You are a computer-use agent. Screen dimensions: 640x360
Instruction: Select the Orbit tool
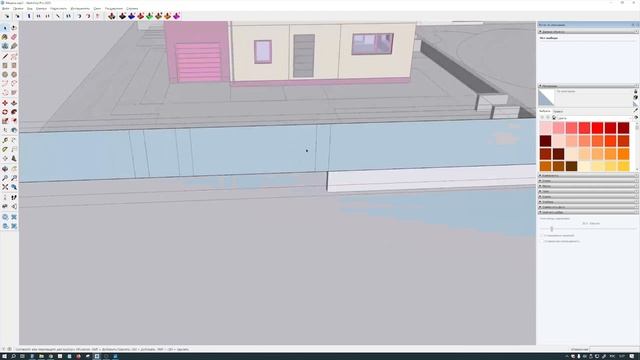pos(5,169)
